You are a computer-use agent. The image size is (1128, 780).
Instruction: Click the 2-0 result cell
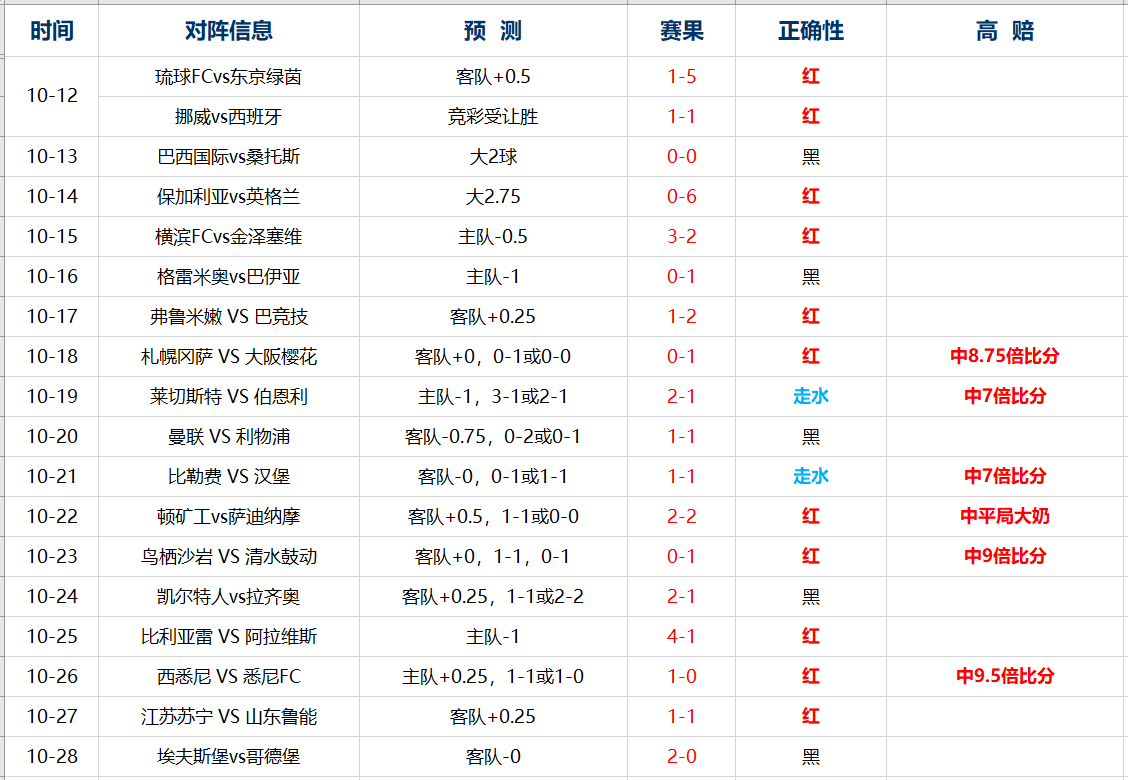click(x=681, y=756)
